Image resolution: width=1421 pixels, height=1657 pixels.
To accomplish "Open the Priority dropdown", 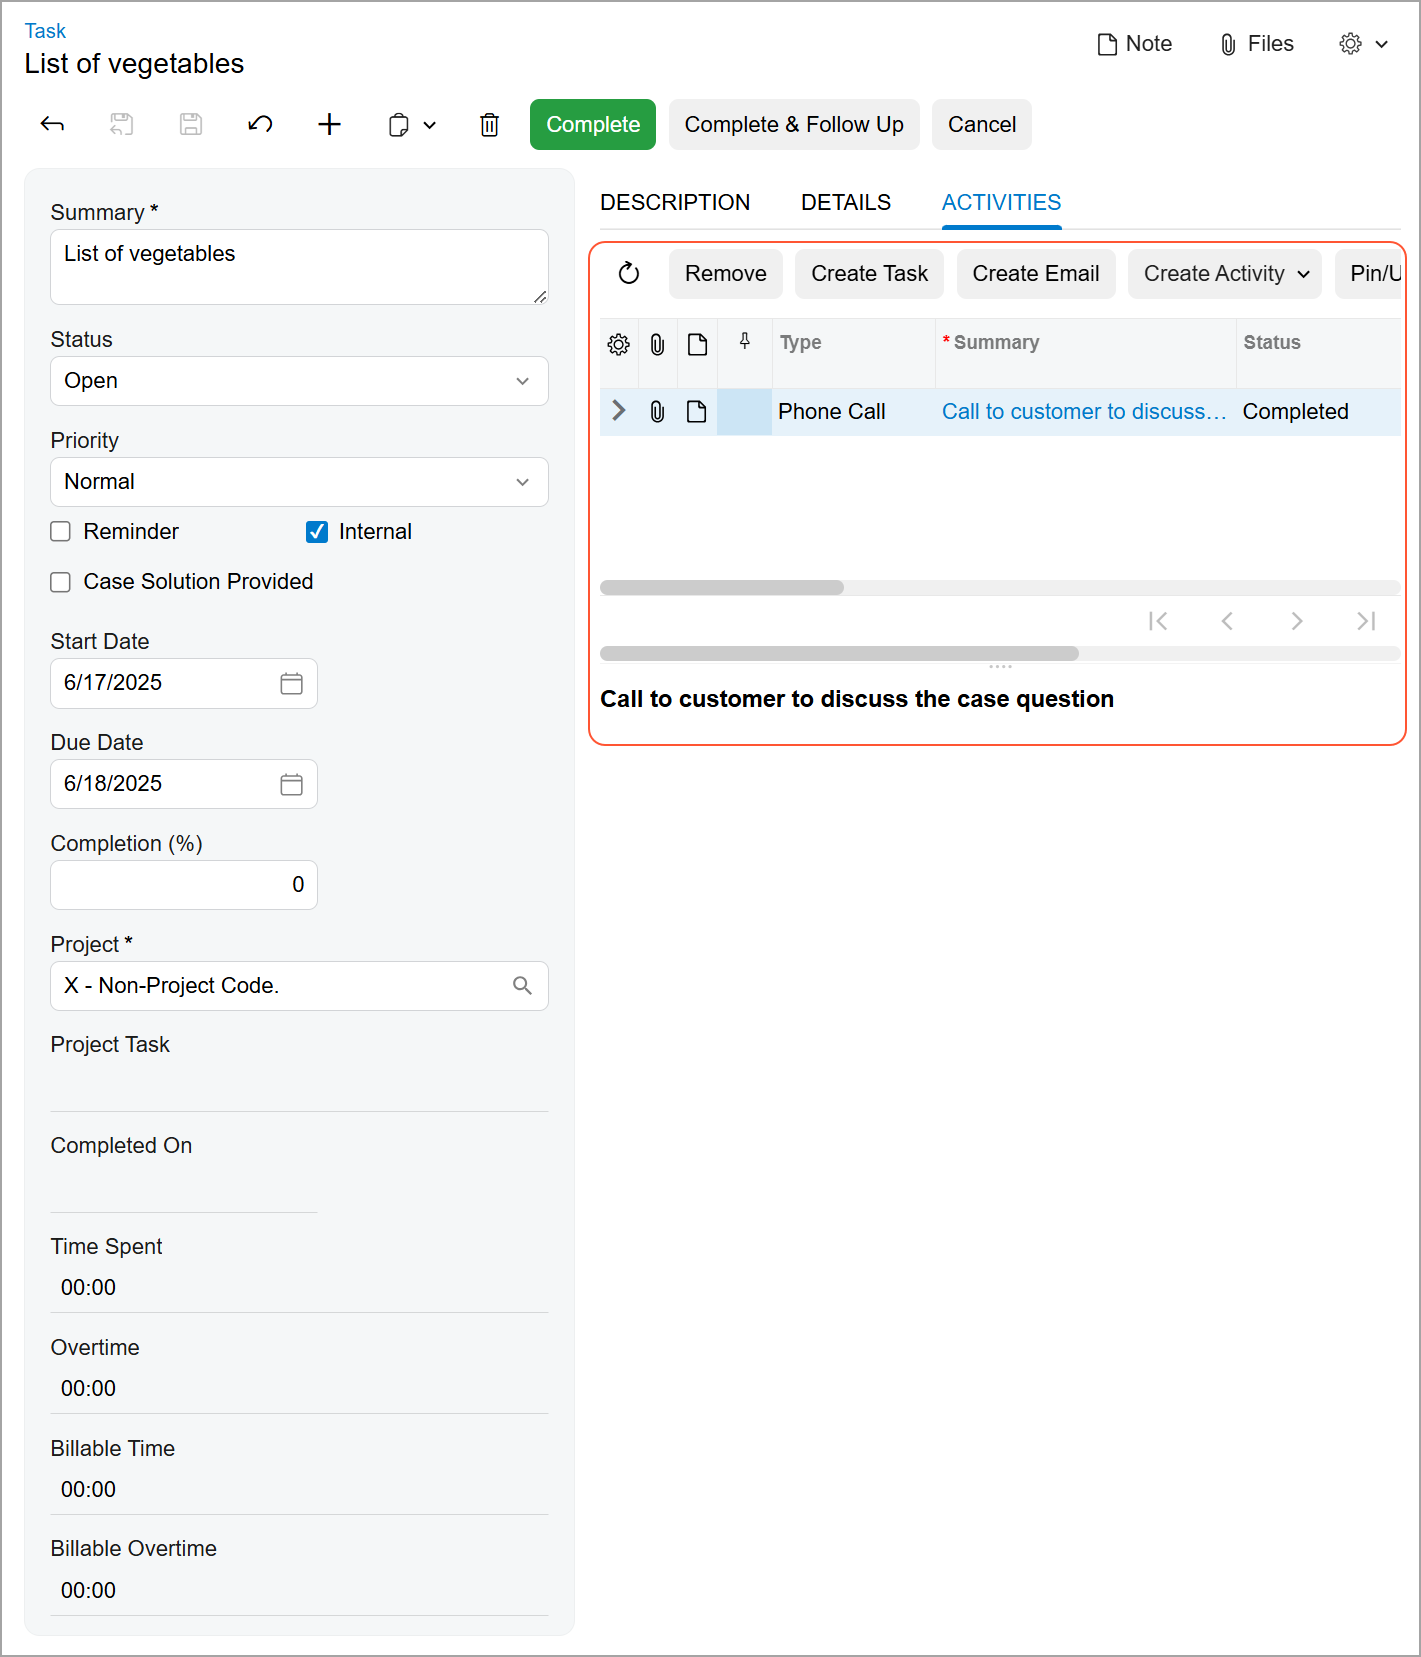I will click(x=299, y=482).
